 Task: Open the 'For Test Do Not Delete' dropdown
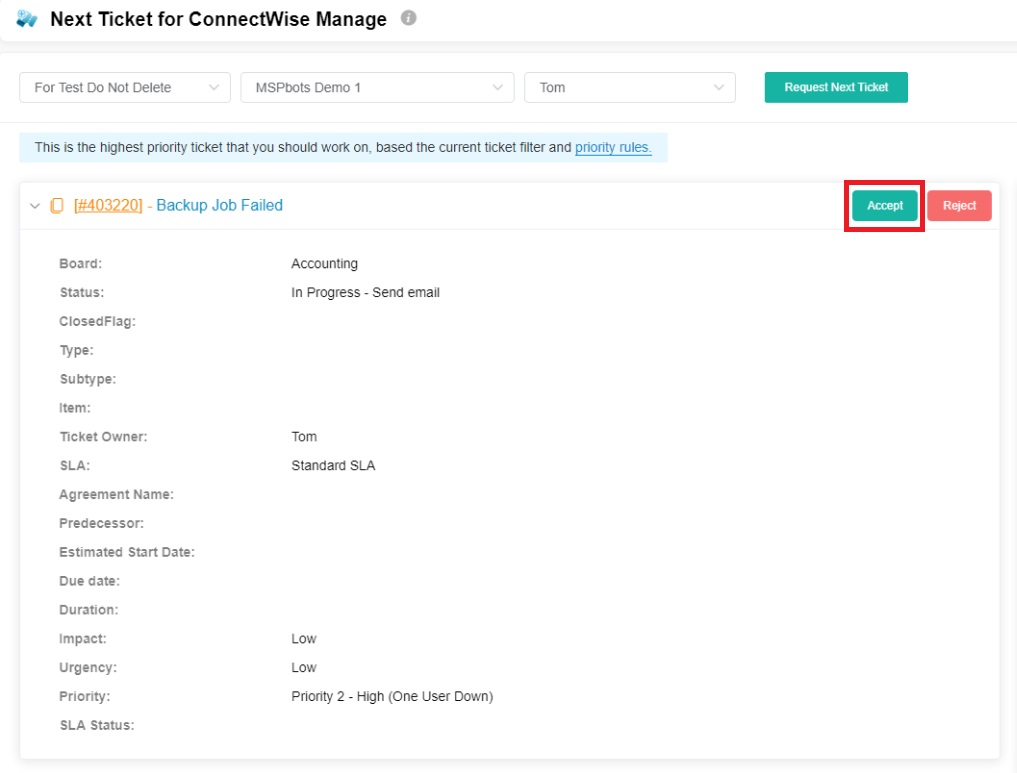(125, 88)
